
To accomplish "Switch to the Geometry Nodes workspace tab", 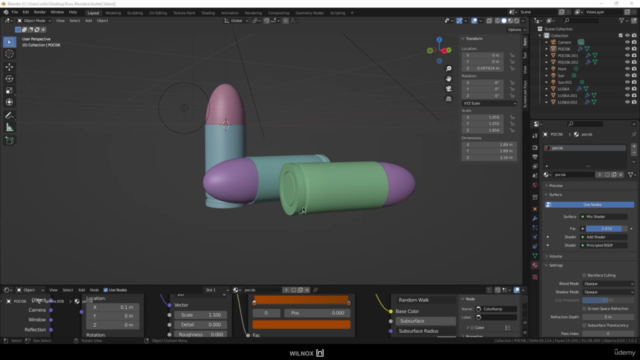I will pos(309,13).
